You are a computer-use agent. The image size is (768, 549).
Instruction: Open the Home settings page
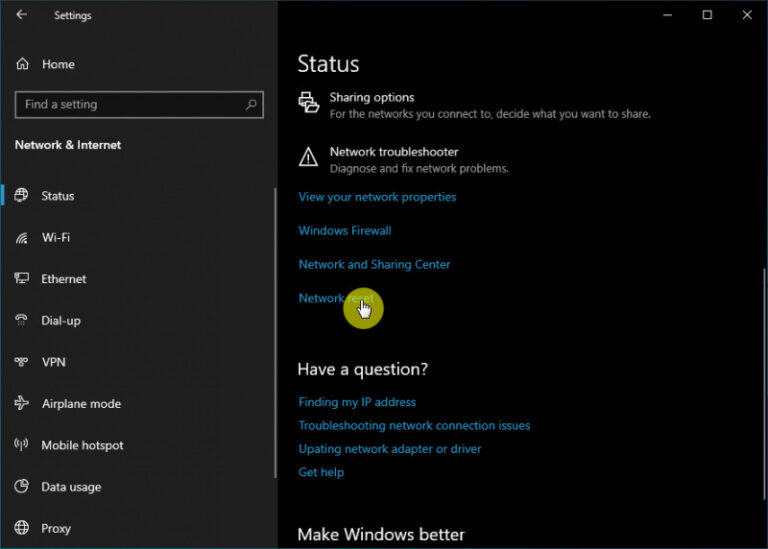[58, 64]
